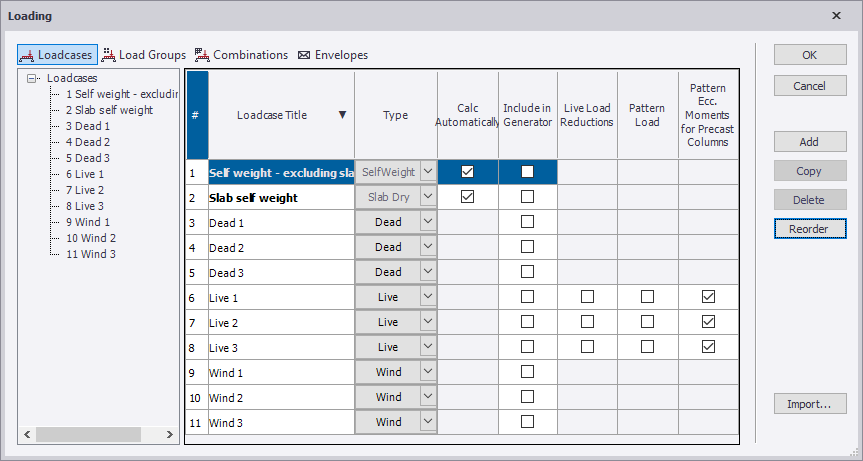The width and height of the screenshot is (863, 461).
Task: Enable Pattern Load for Live 2
Action: (x=647, y=321)
